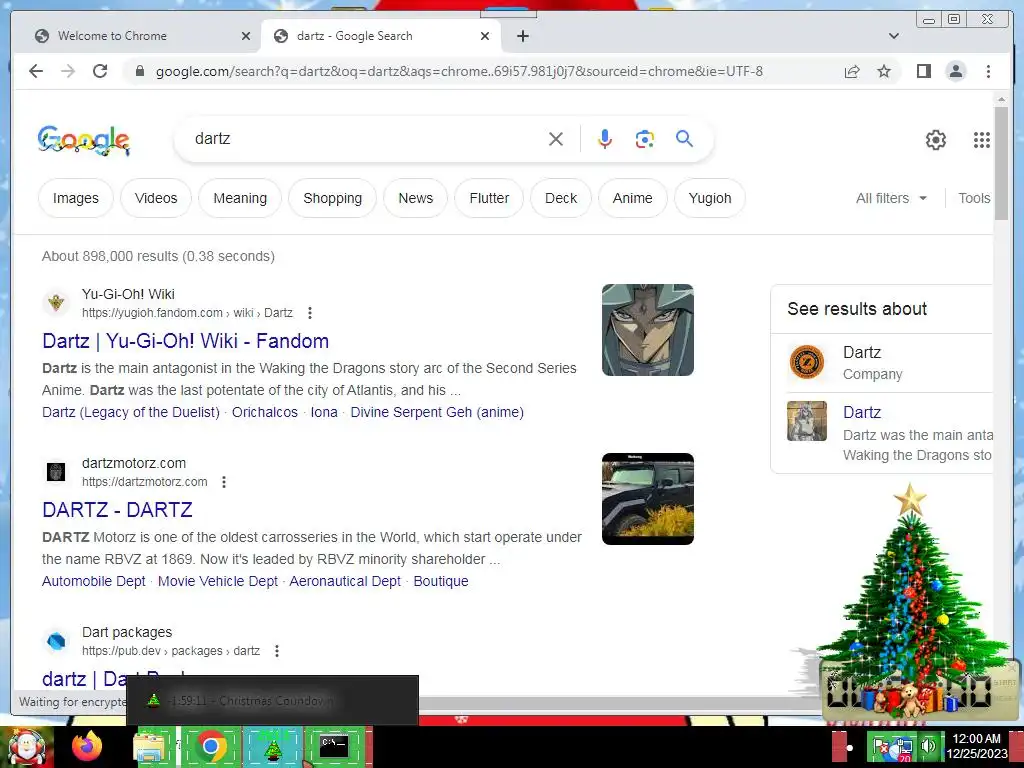This screenshot has height=768, width=1024.
Task: Open the Aeronautical Dept sitelink
Action: click(345, 581)
